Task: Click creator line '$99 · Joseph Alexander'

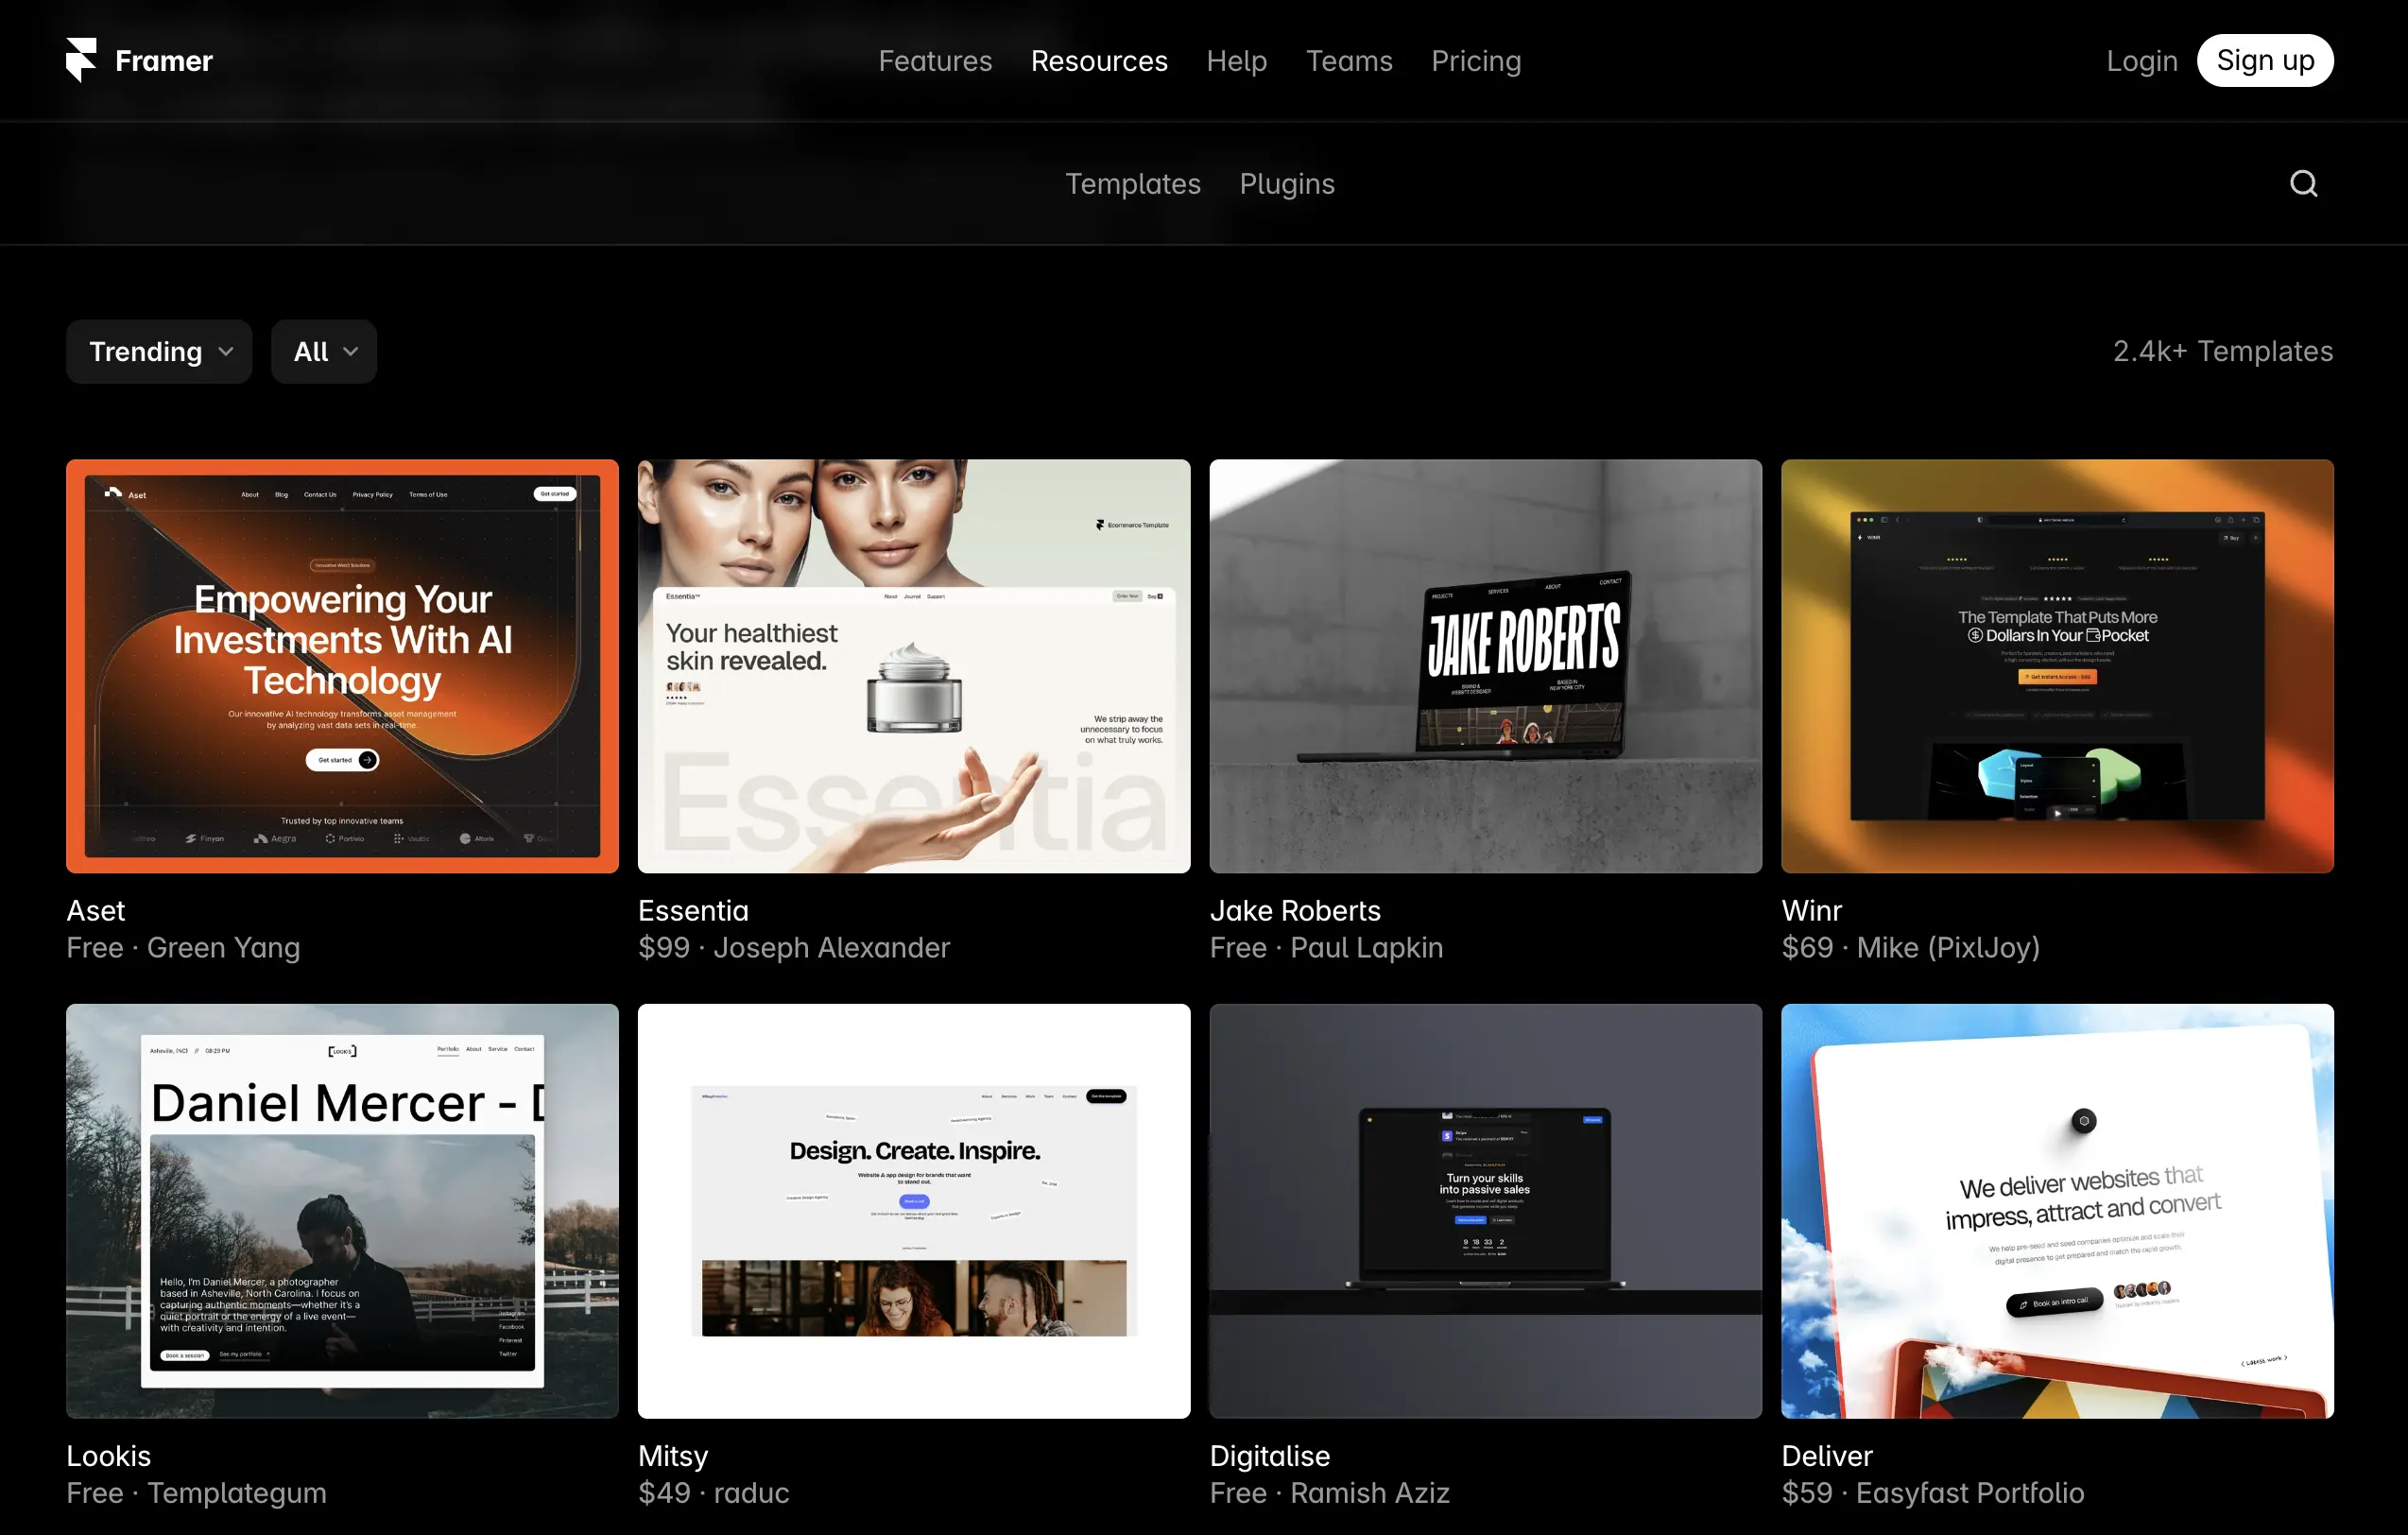Action: click(794, 948)
